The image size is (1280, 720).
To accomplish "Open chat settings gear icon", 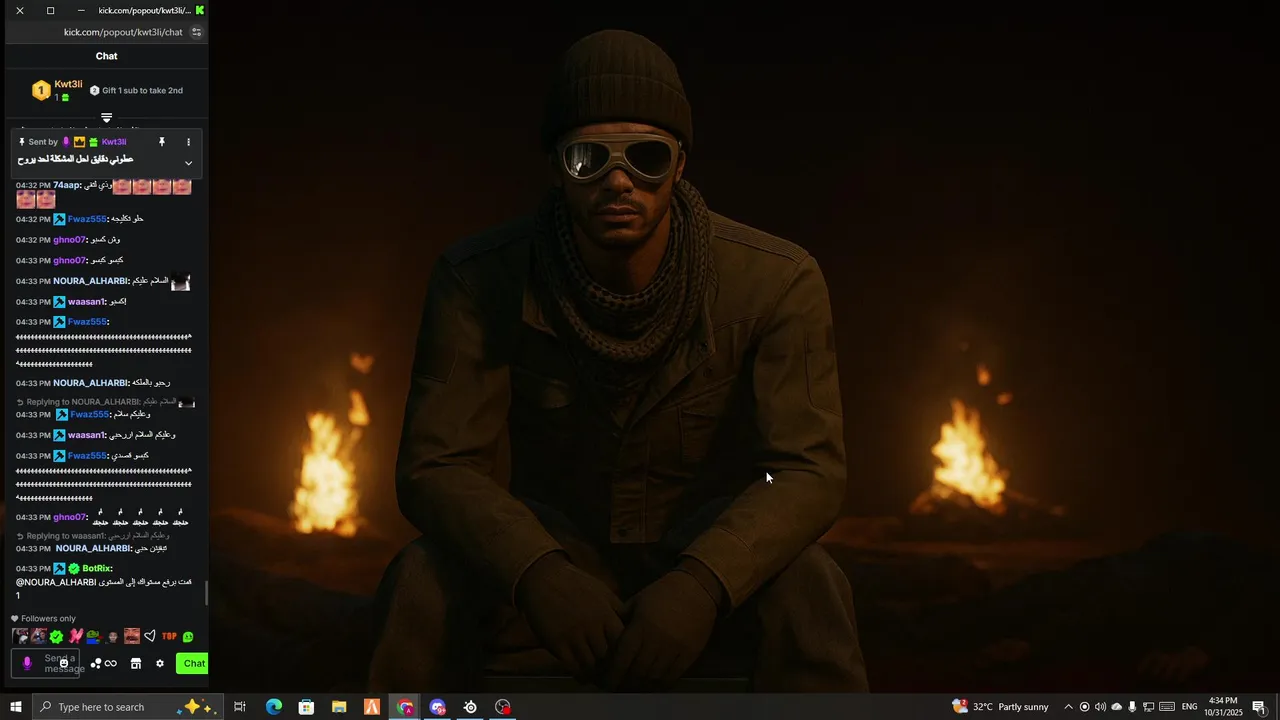I will coord(160,663).
